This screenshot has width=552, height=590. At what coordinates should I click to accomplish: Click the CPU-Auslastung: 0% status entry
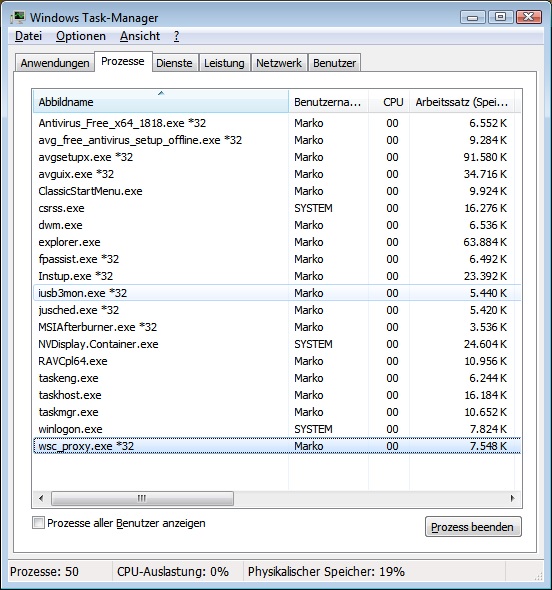[x=173, y=572]
